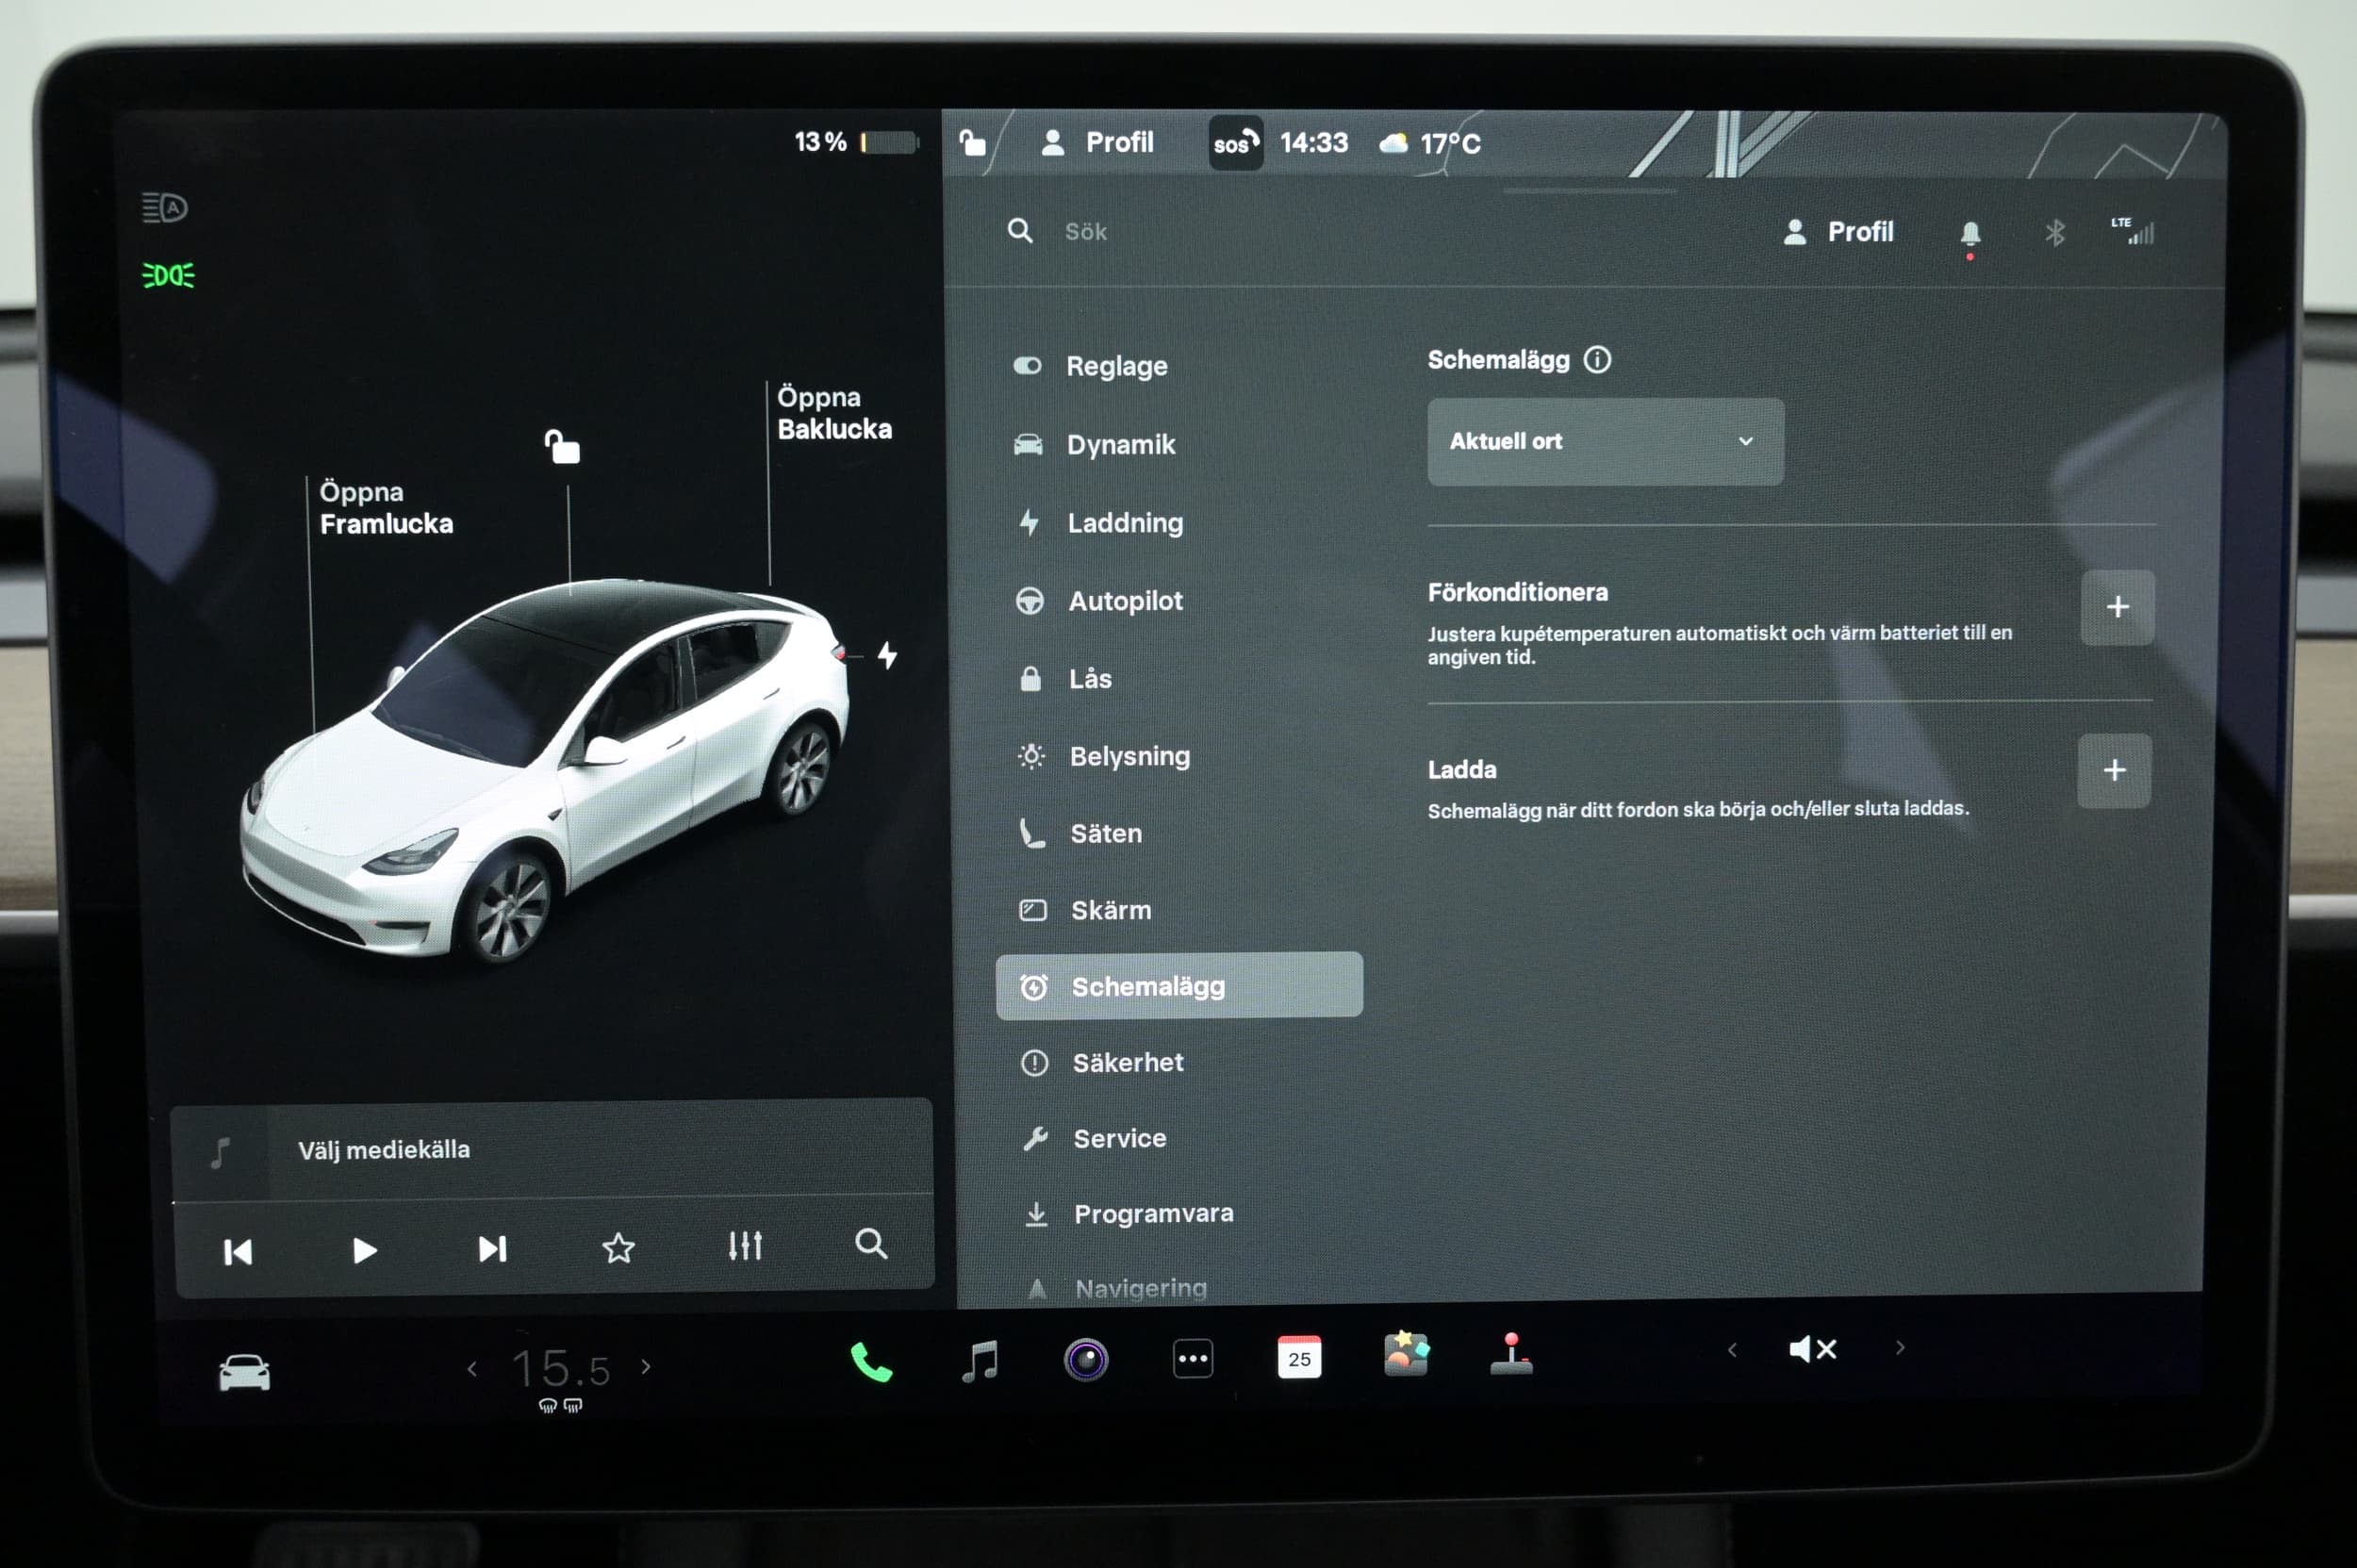Decrease temperature with left chevron
The height and width of the screenshot is (1568, 2357).
pos(472,1368)
